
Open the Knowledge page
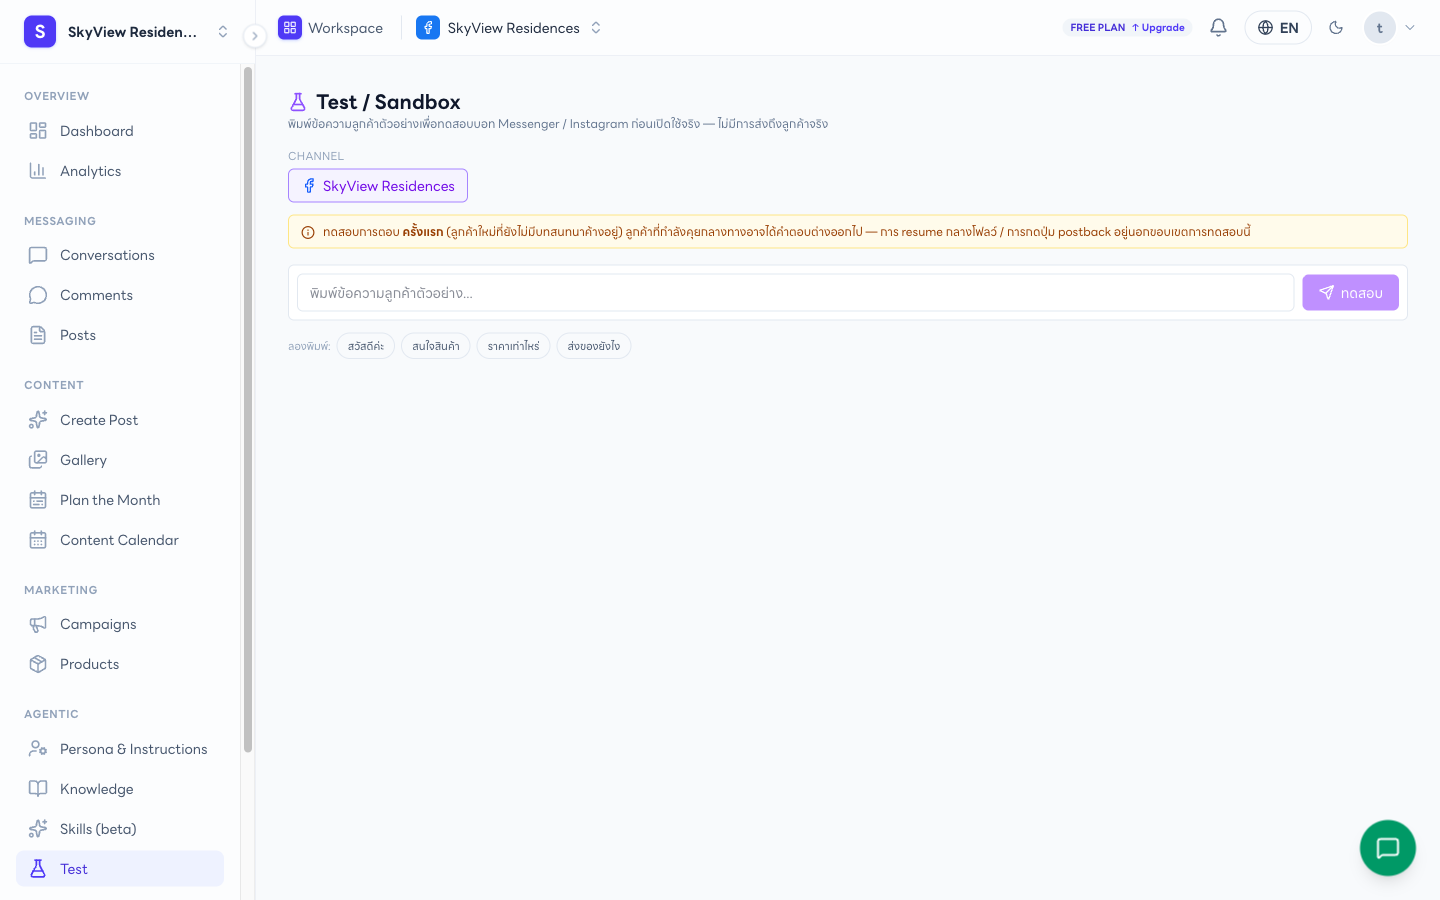[120, 789]
